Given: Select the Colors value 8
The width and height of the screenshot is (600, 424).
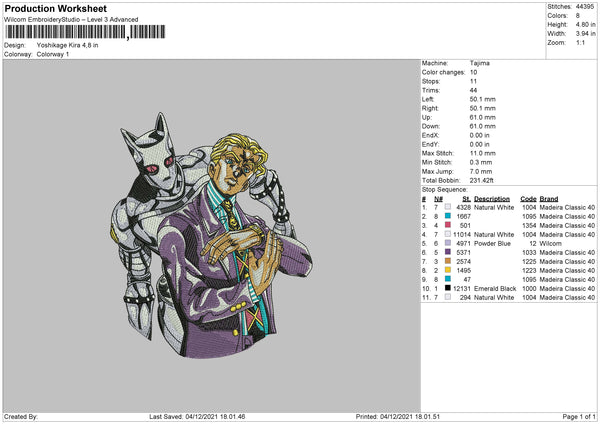Looking at the screenshot, I should (x=577, y=16).
